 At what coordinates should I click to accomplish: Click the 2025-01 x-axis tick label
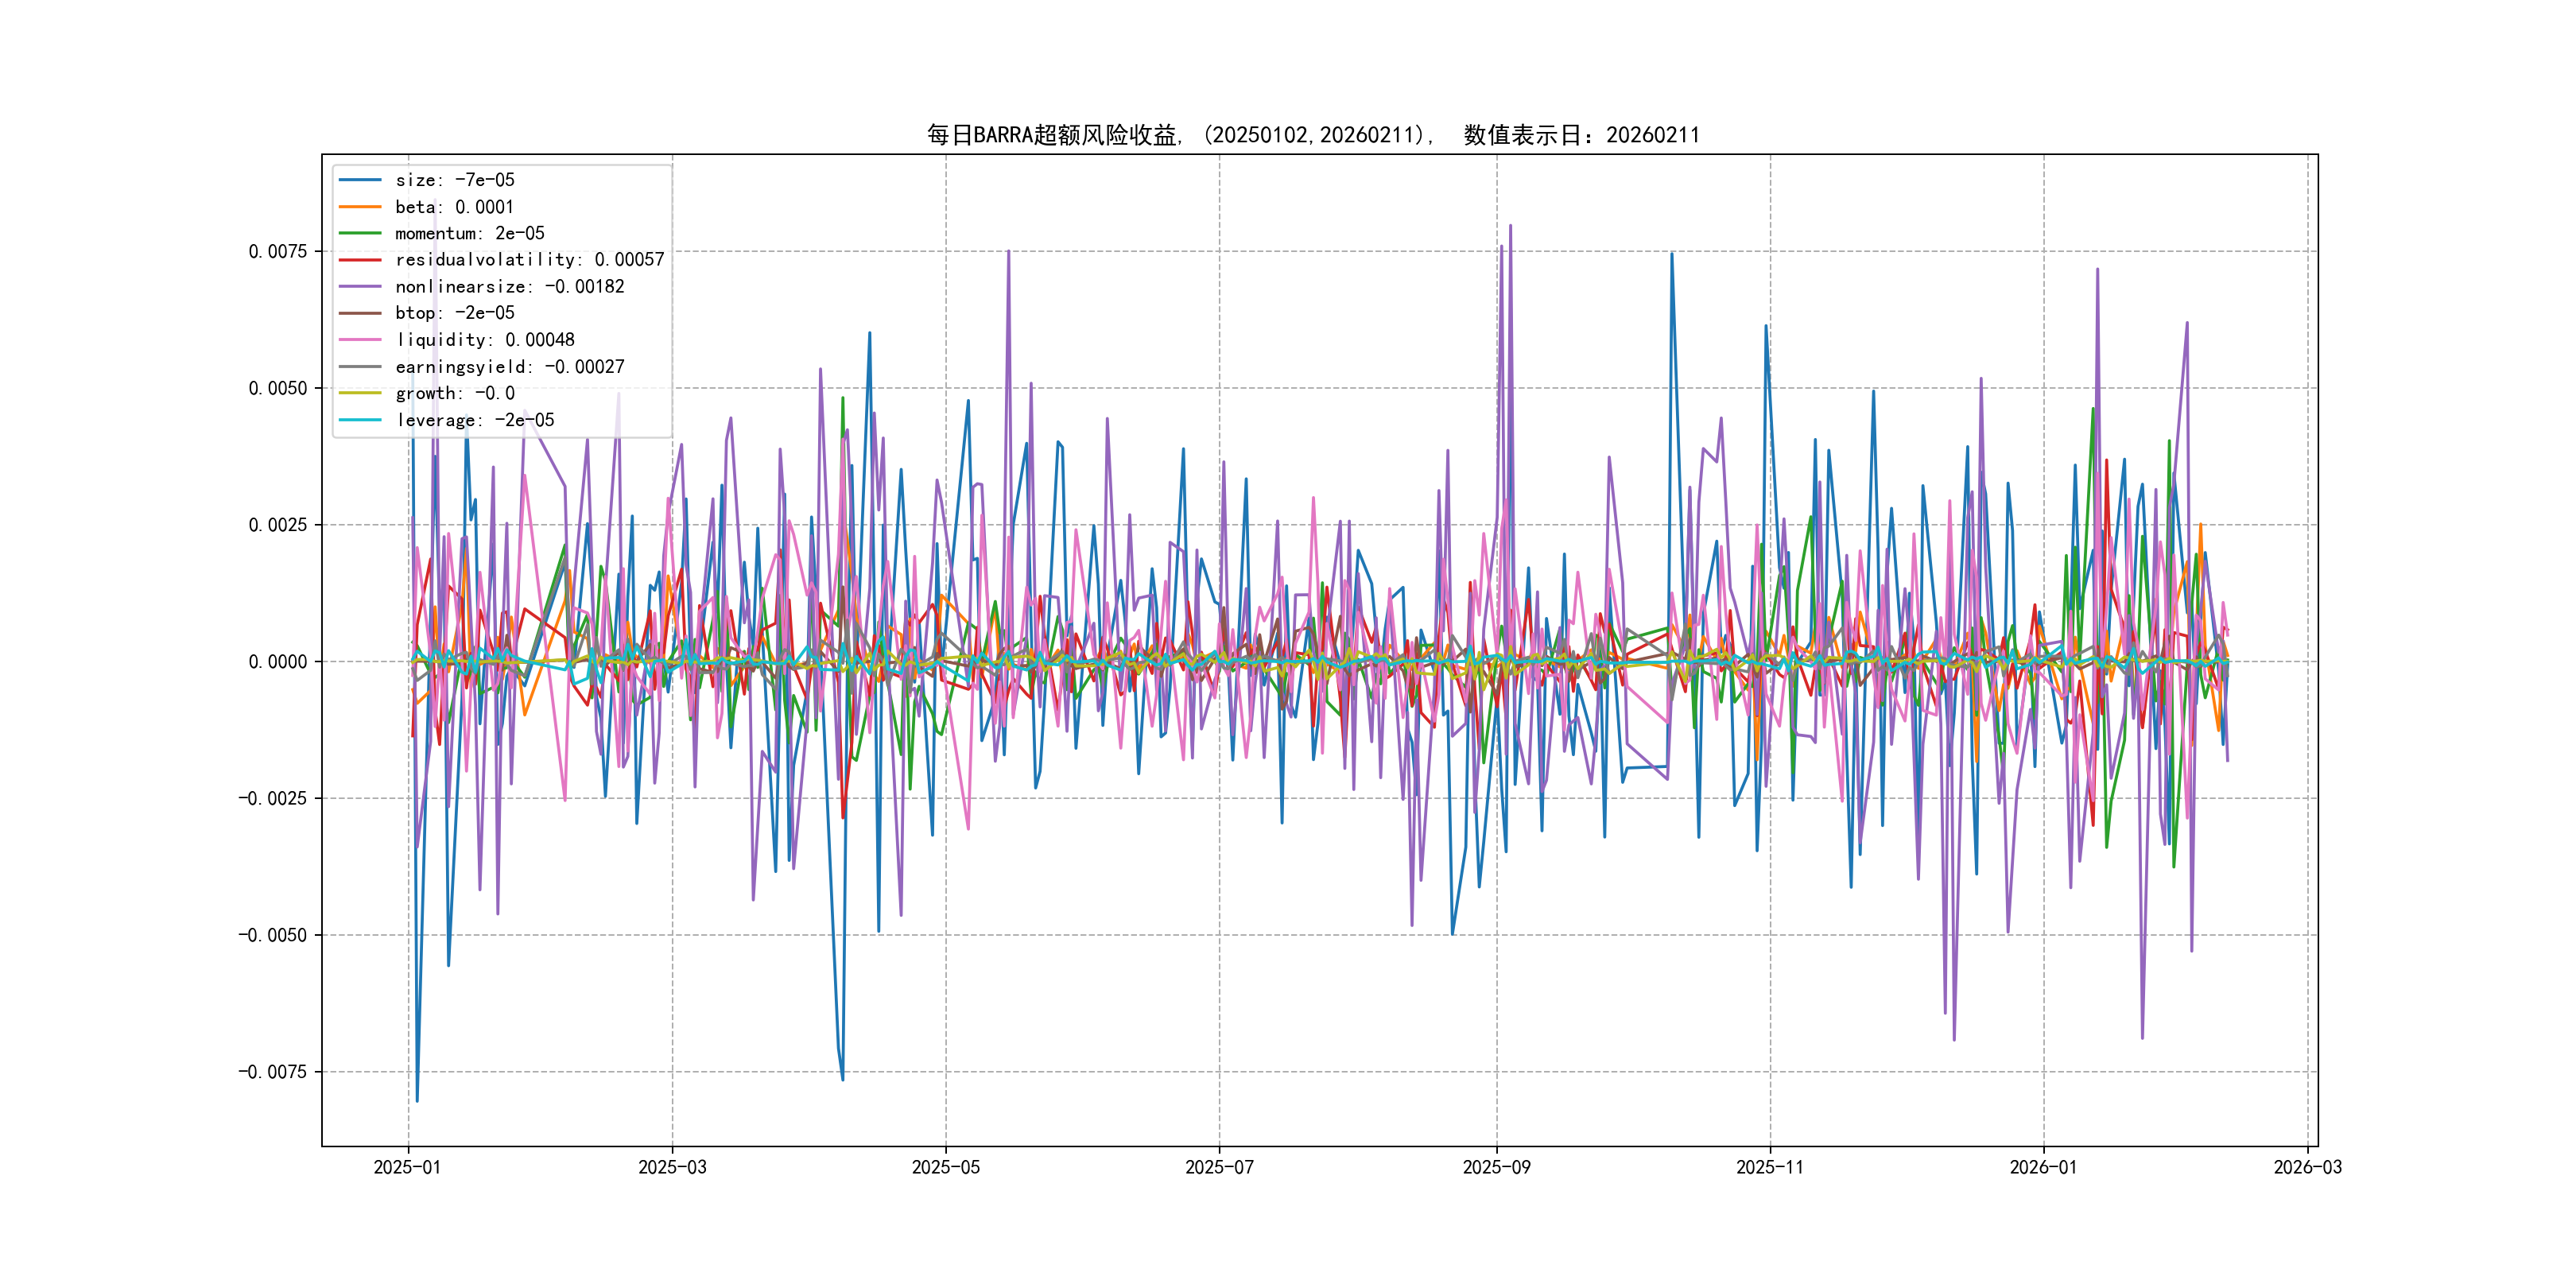[x=407, y=1167]
